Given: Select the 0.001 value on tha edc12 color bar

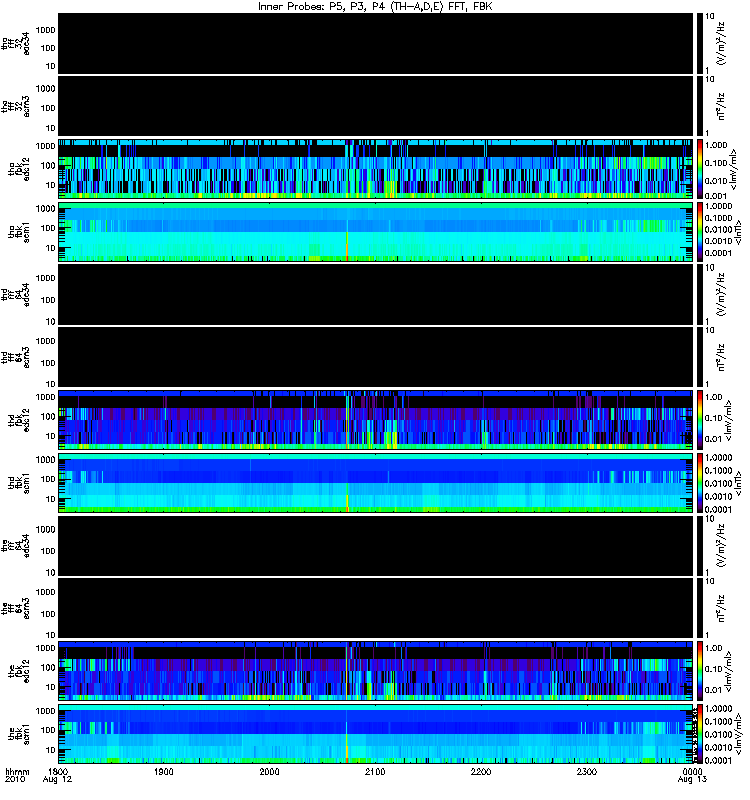Looking at the screenshot, I should 716,195.
